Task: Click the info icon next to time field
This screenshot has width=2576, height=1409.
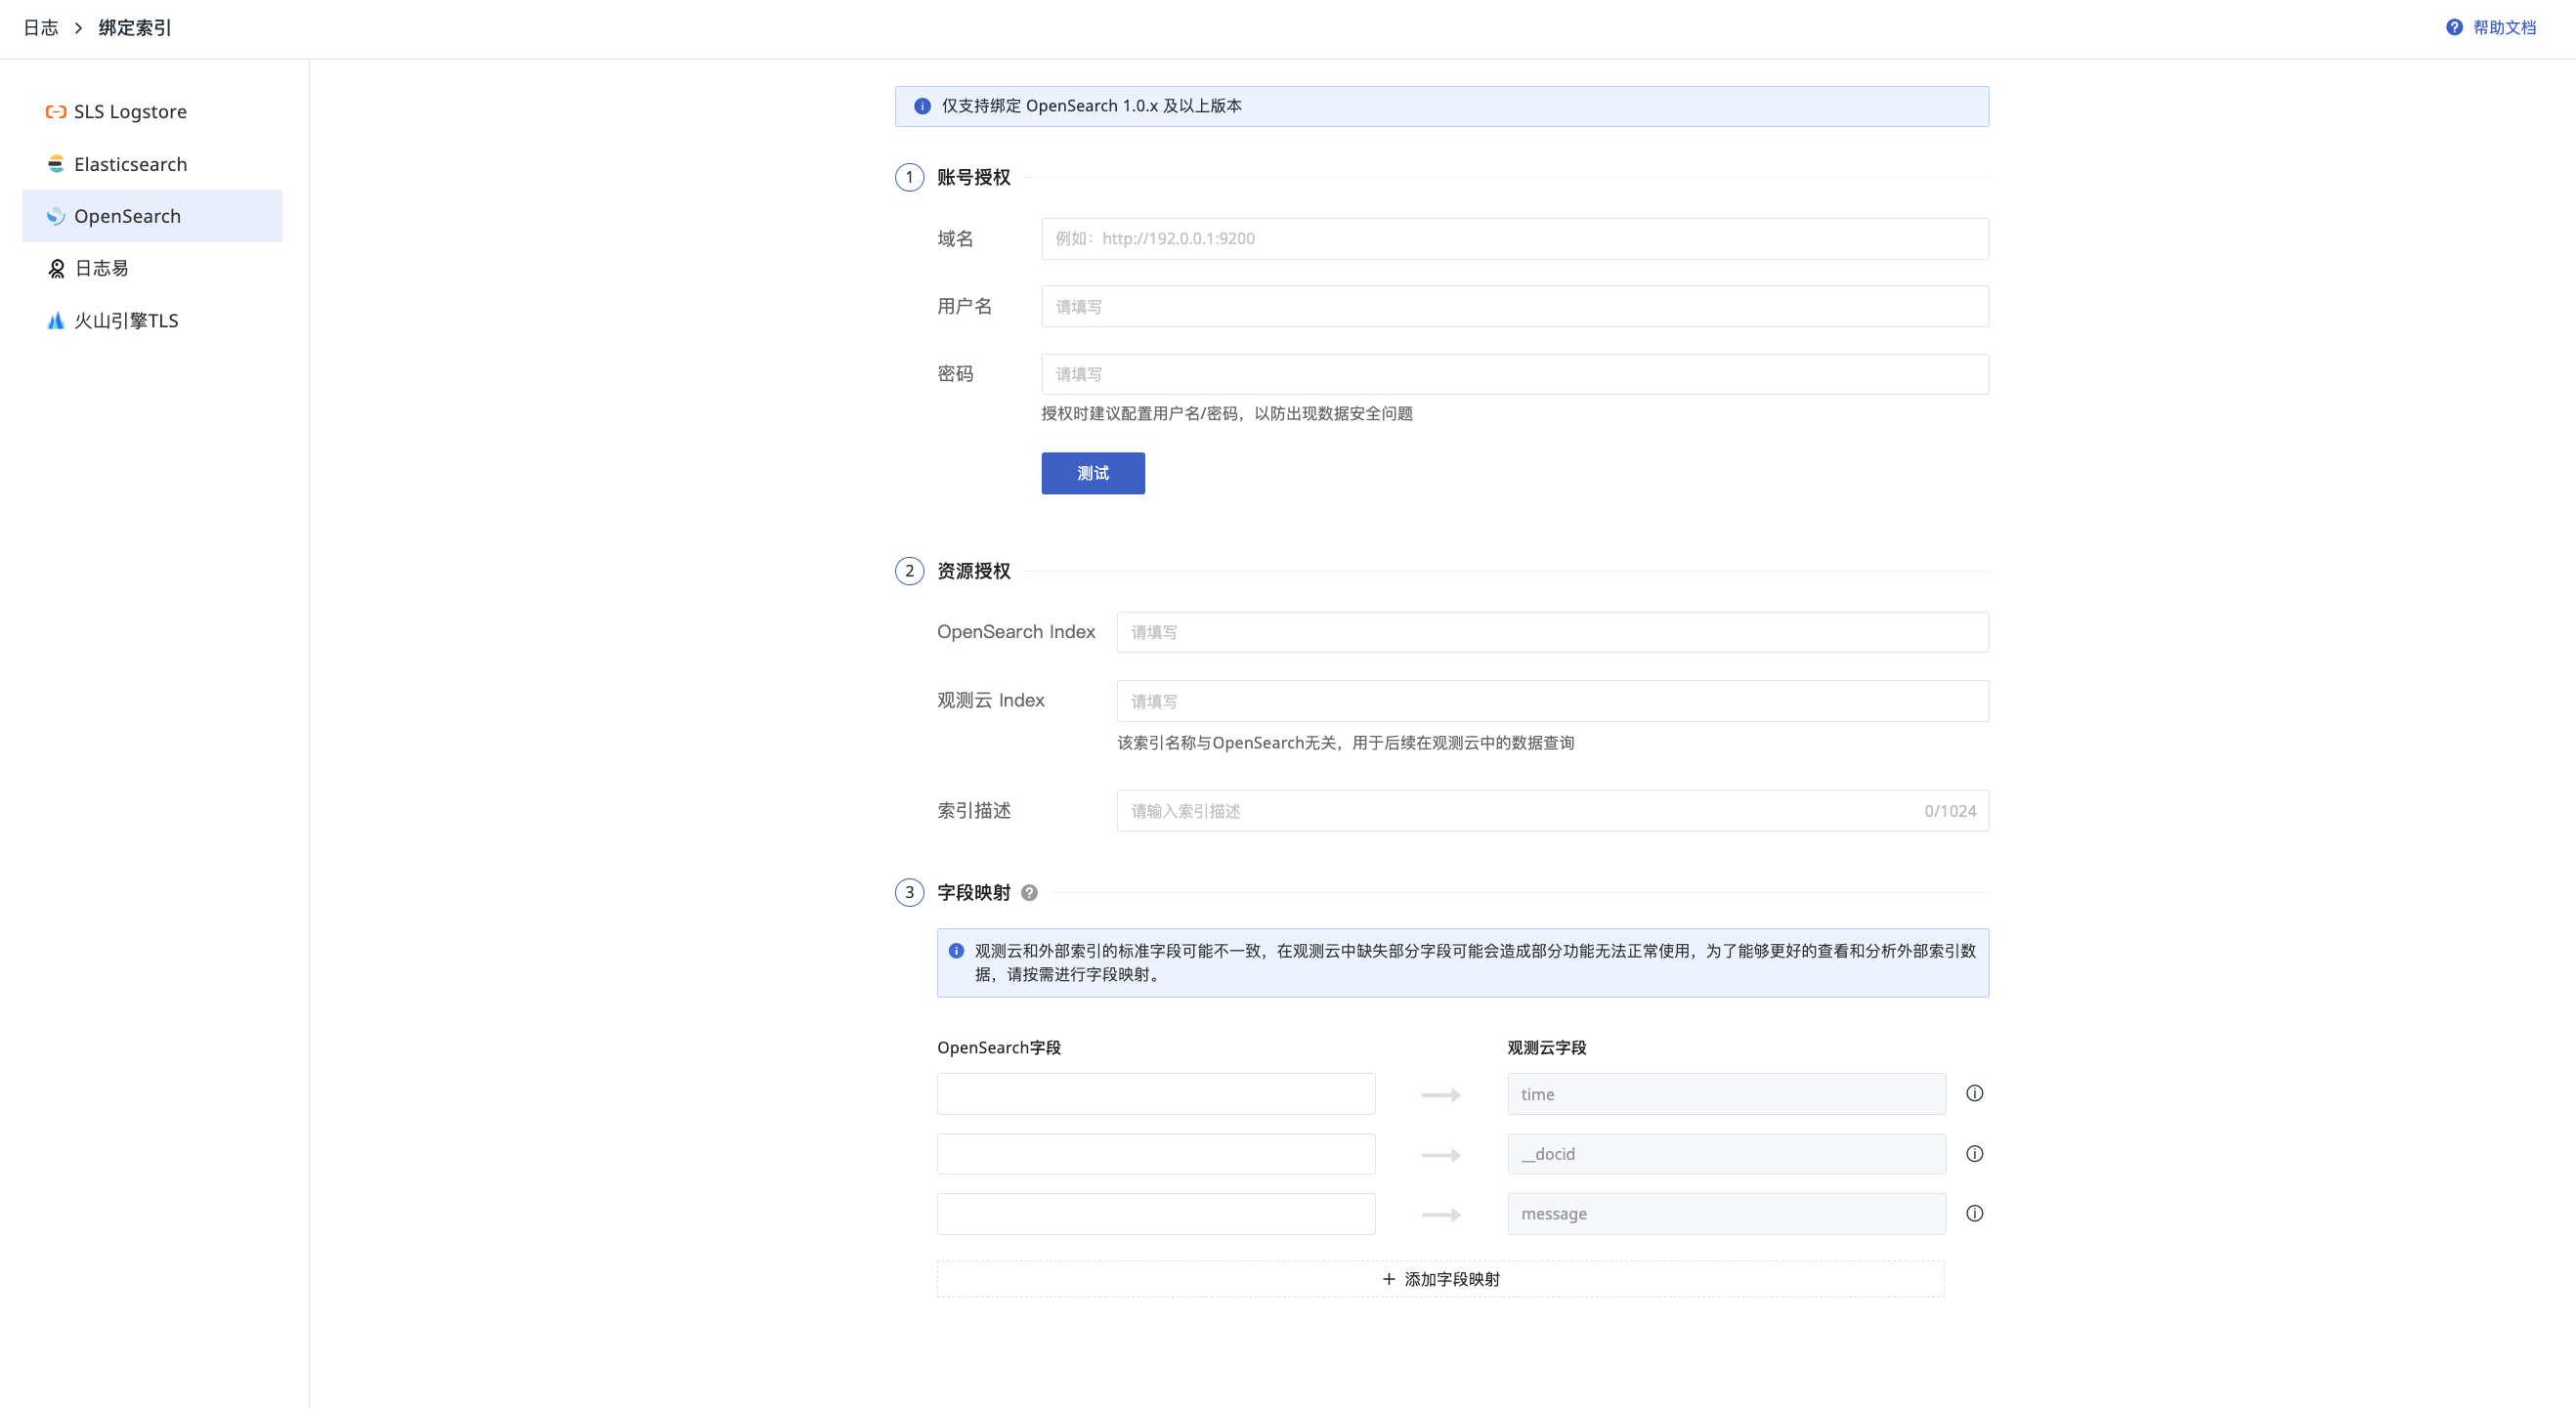Action: point(1974,1093)
